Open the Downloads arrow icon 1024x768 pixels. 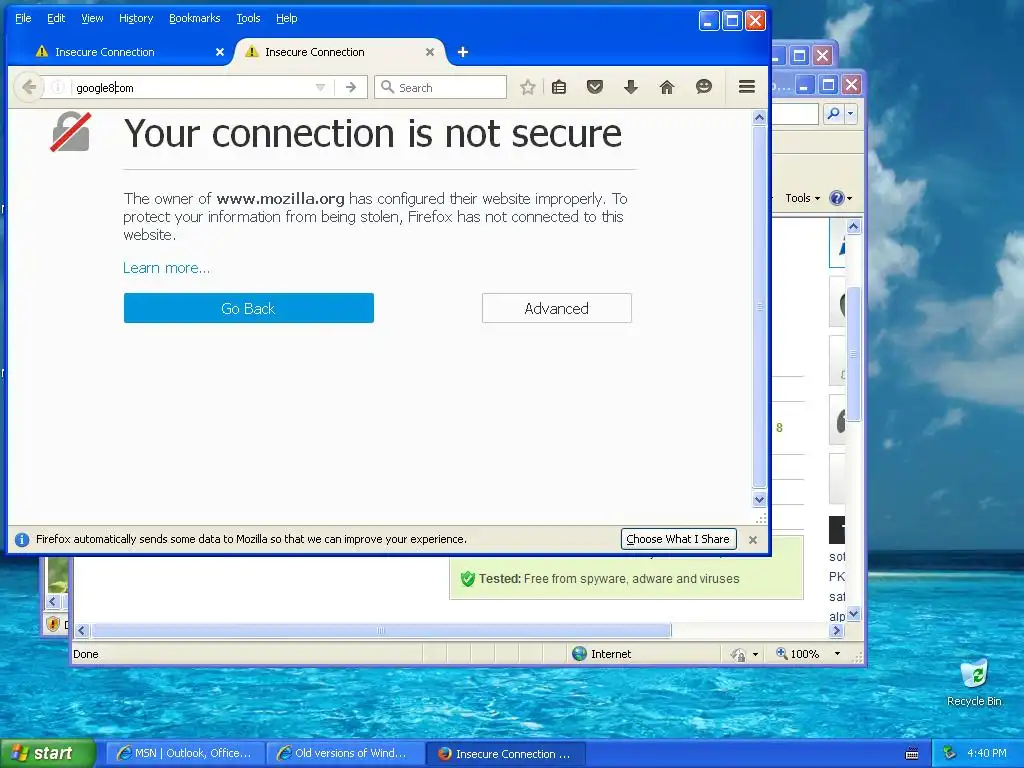click(x=630, y=87)
